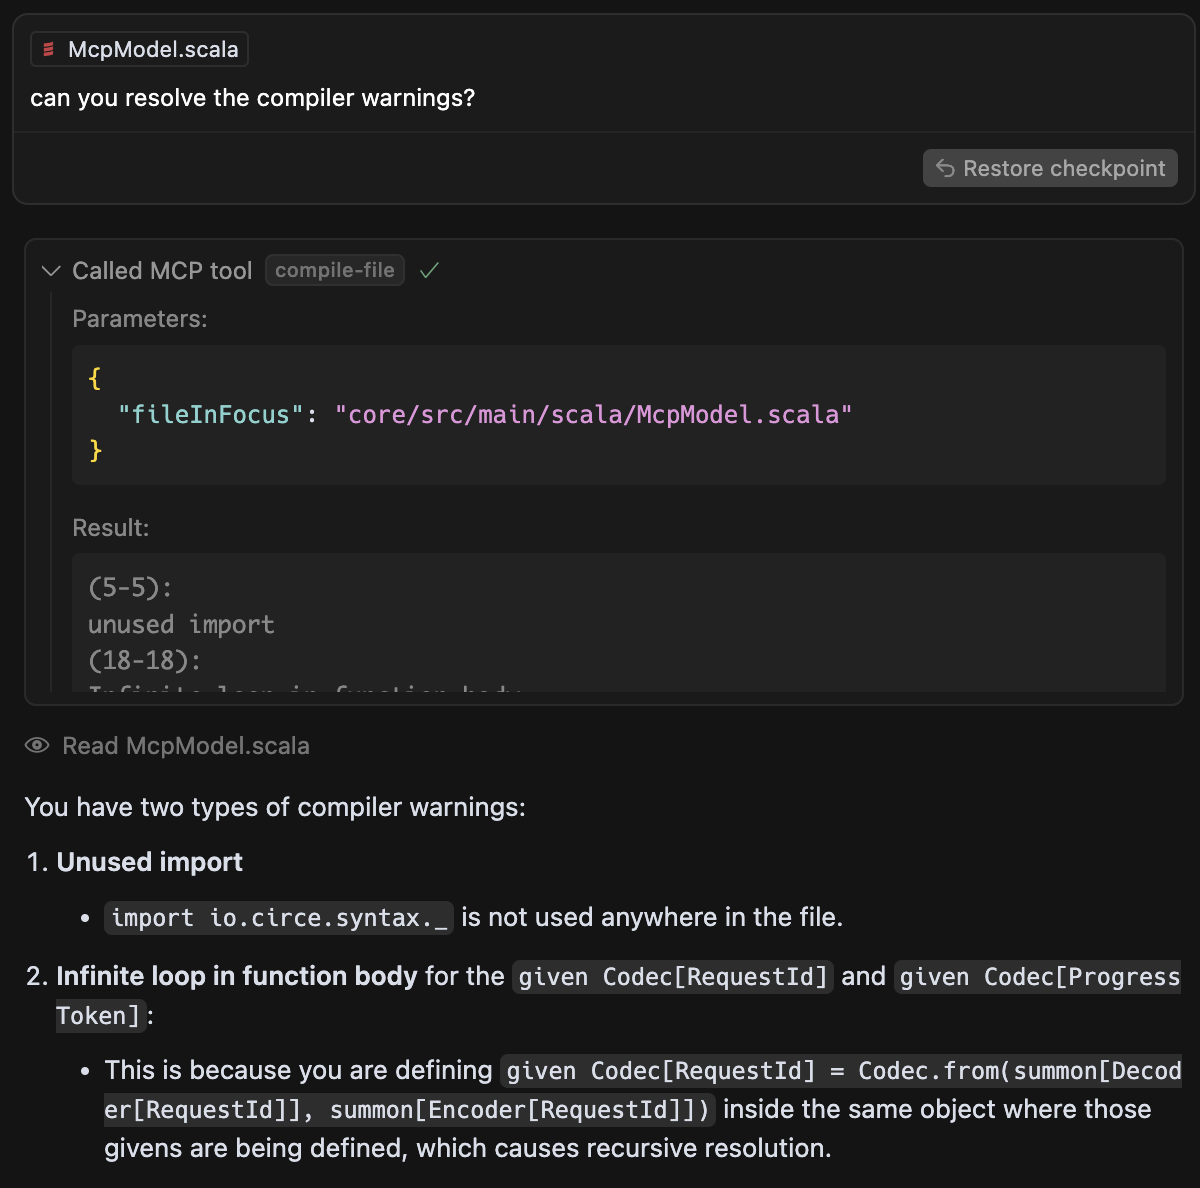Click the Scala file icon in chip

49,49
